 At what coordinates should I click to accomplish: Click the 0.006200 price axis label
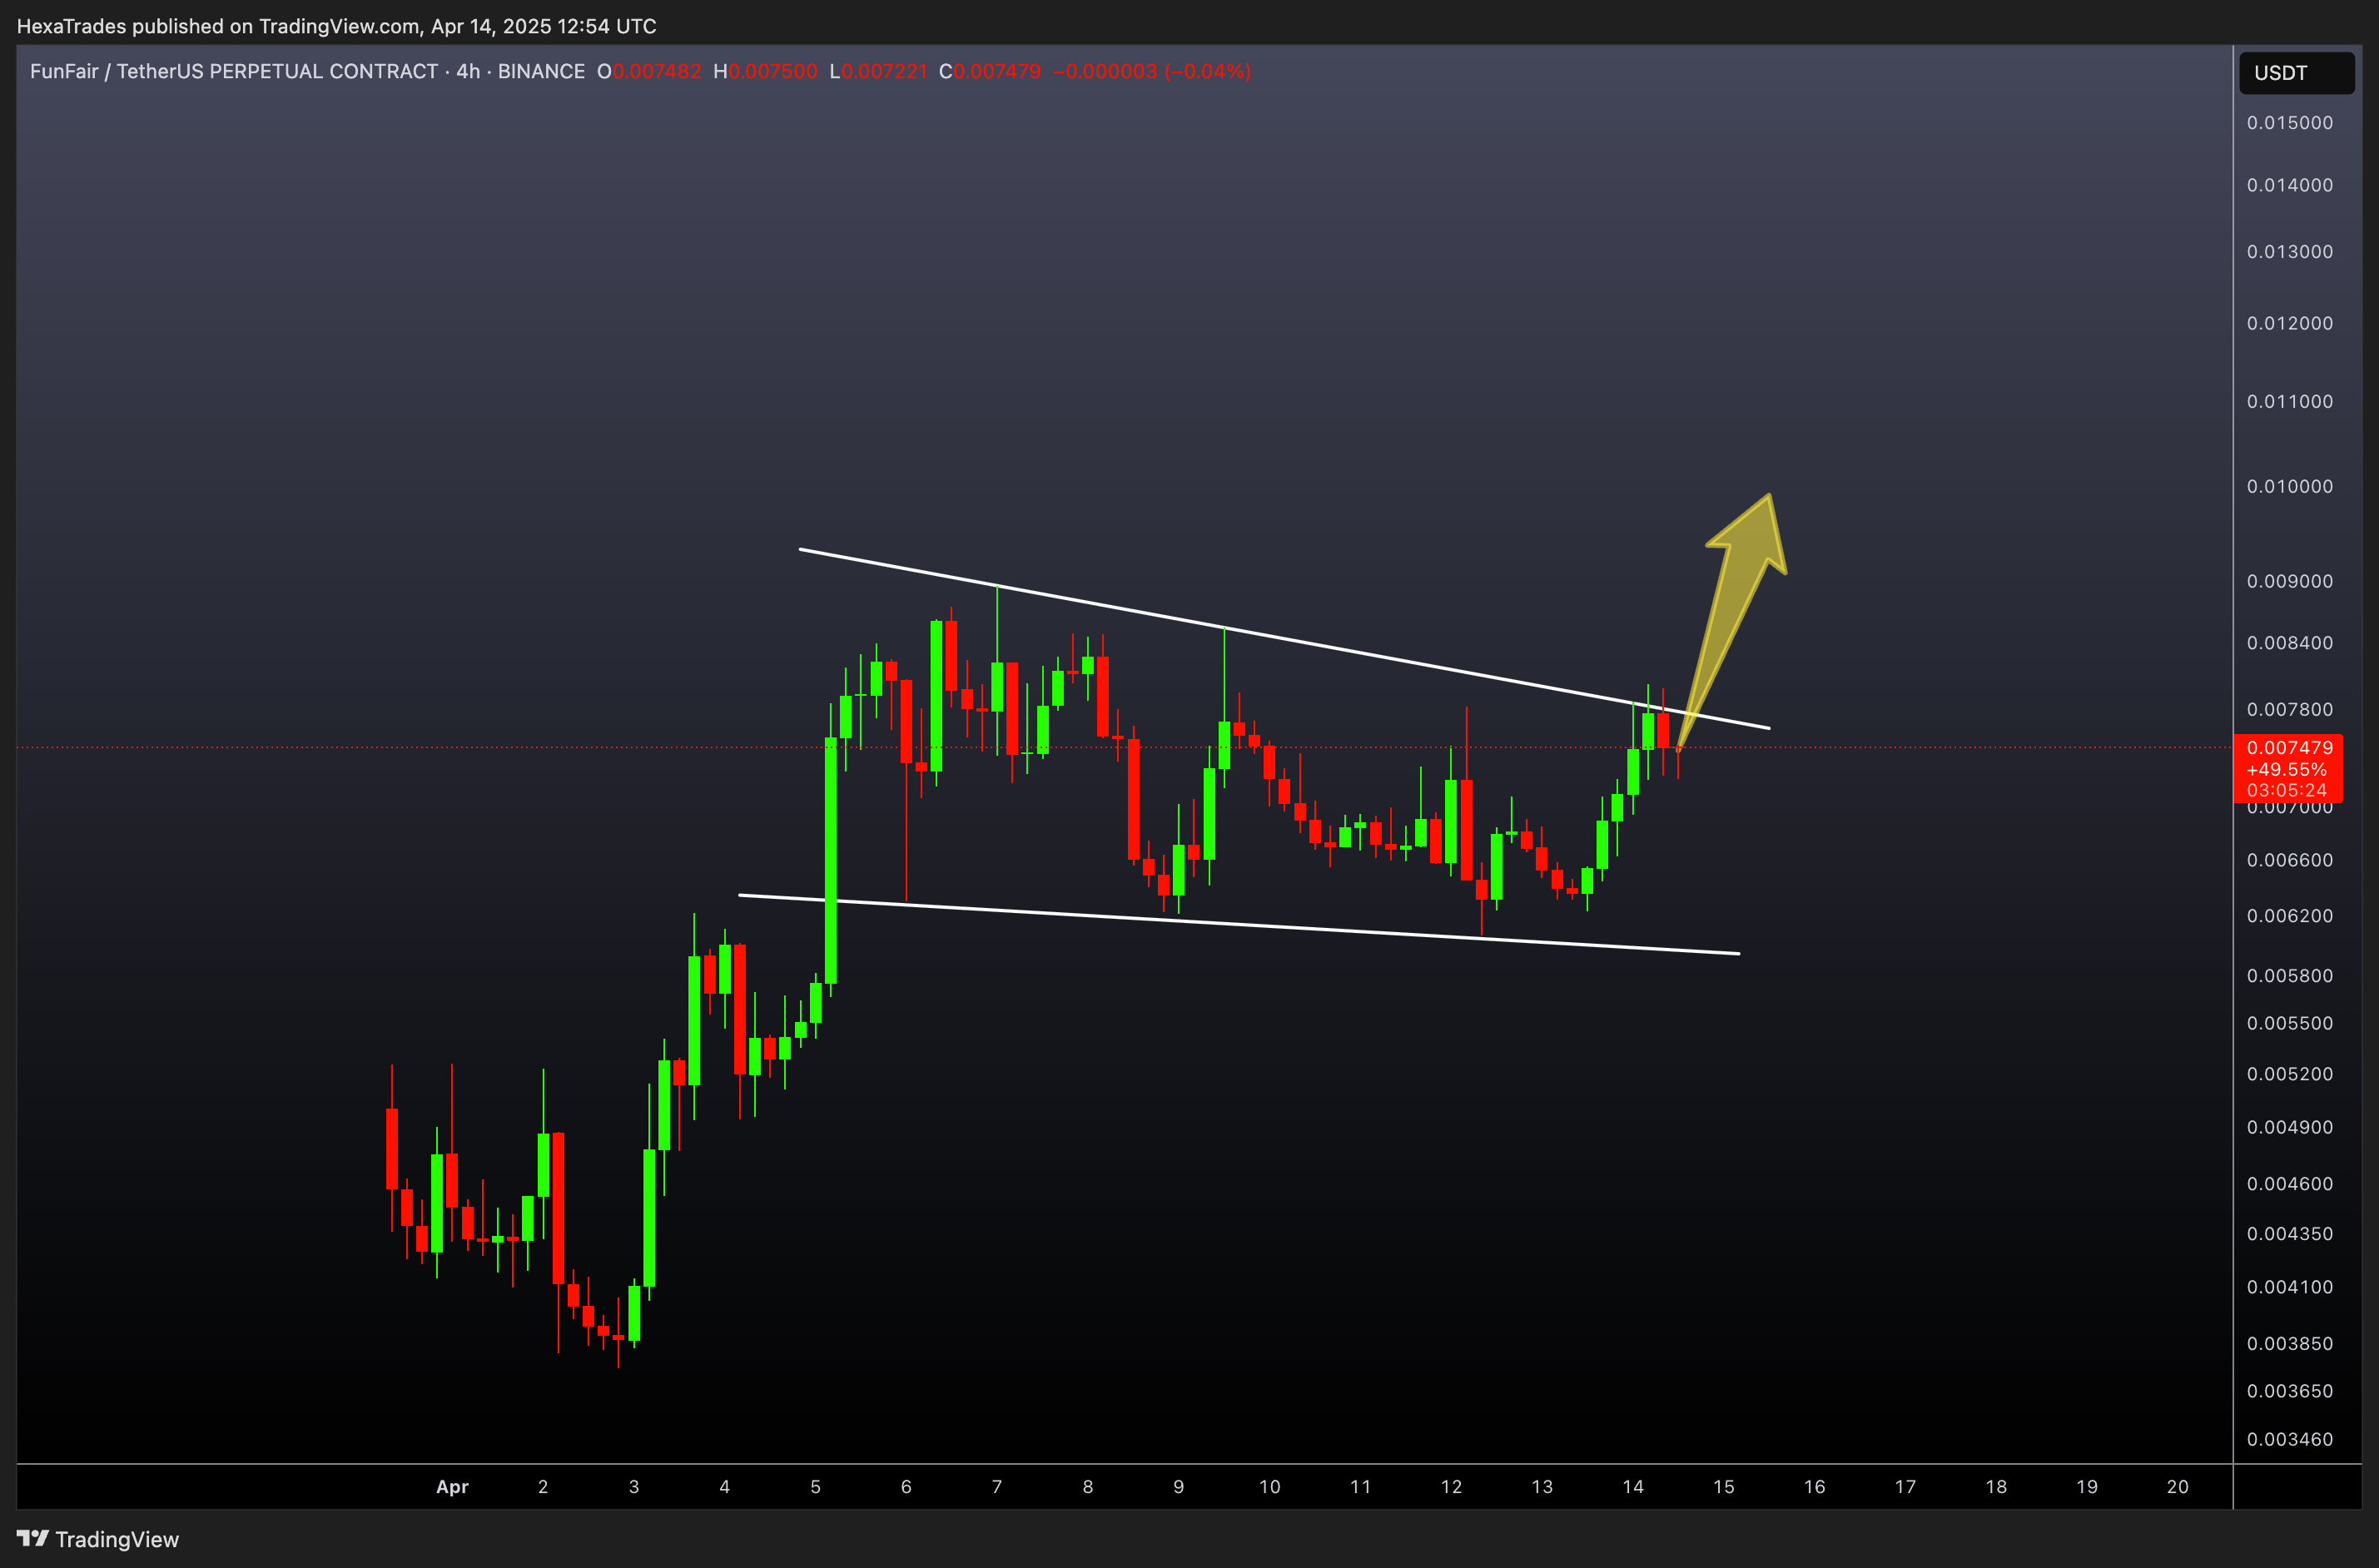click(2289, 916)
